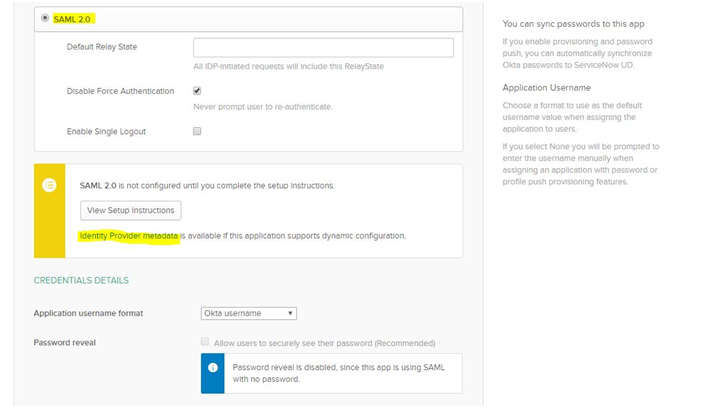702x408 pixels.
Task: Click the dropdown arrow beside Okta username
Action: [290, 314]
